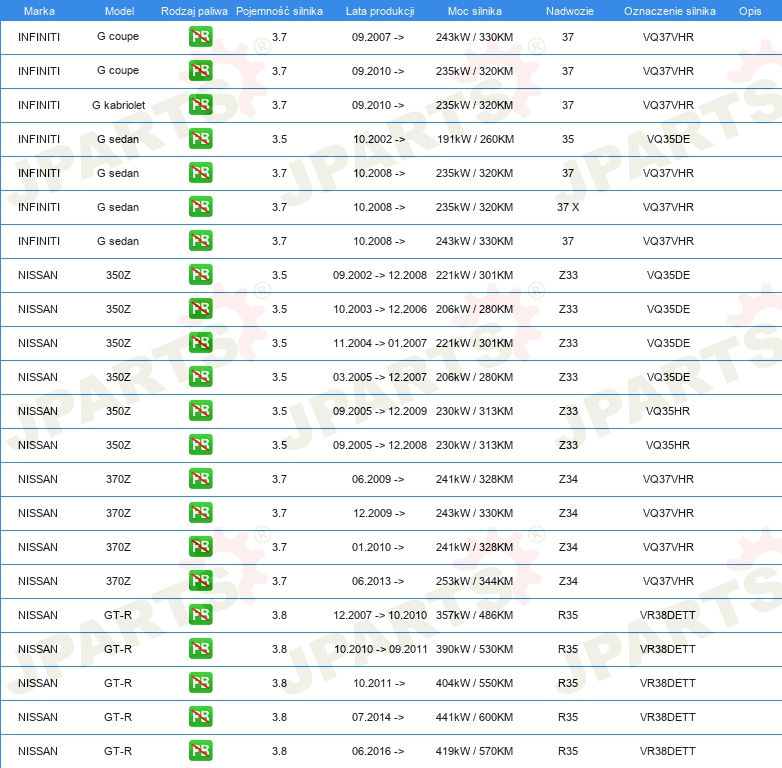Click the fuel icon in the 37 X G sedan row
The width and height of the screenshot is (782, 768).
200,207
